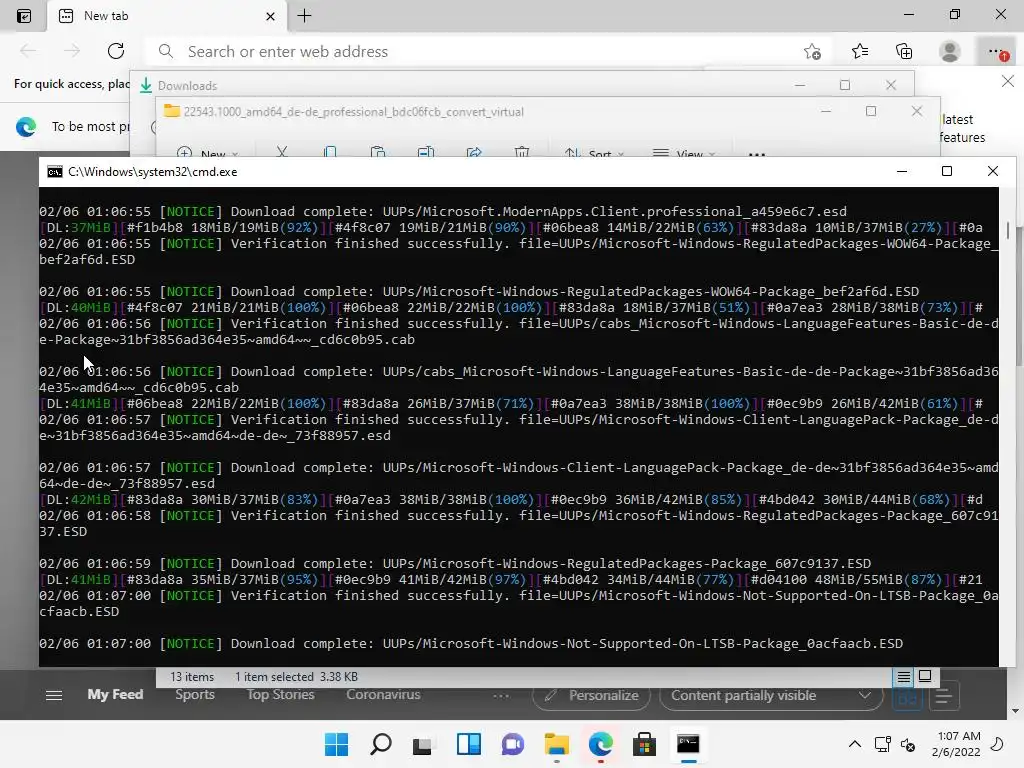
Task: Open Microsoft Edge from the taskbar
Action: pyautogui.click(x=600, y=744)
